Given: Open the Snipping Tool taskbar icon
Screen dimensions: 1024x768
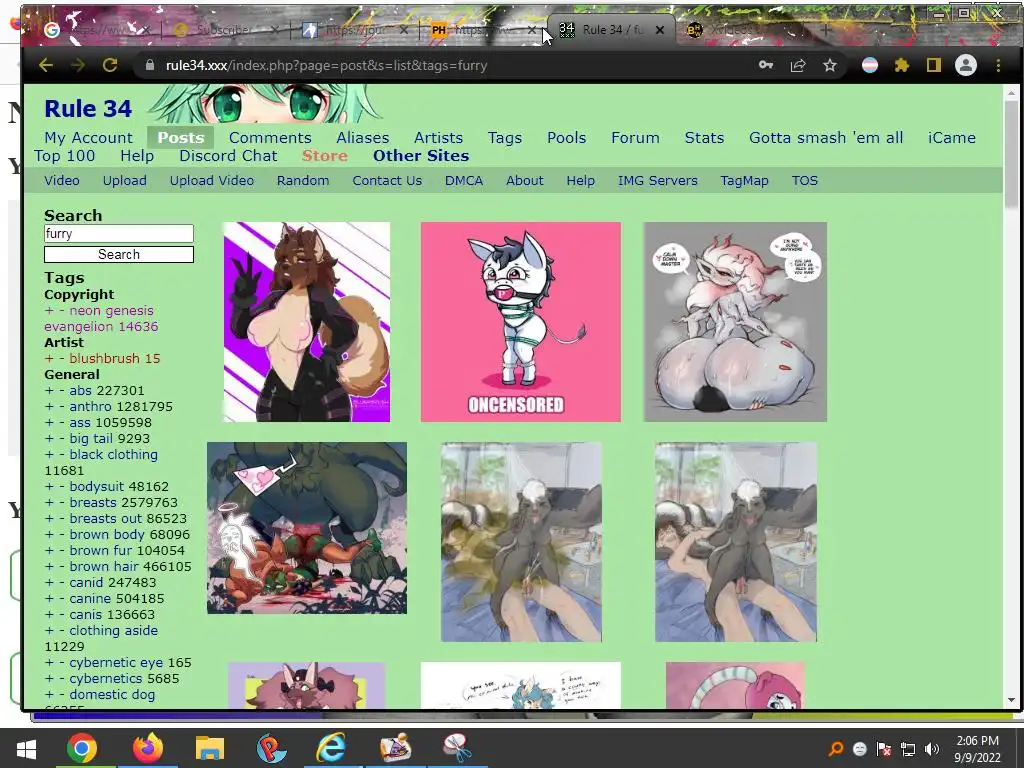Looking at the screenshot, I should click(x=457, y=748).
